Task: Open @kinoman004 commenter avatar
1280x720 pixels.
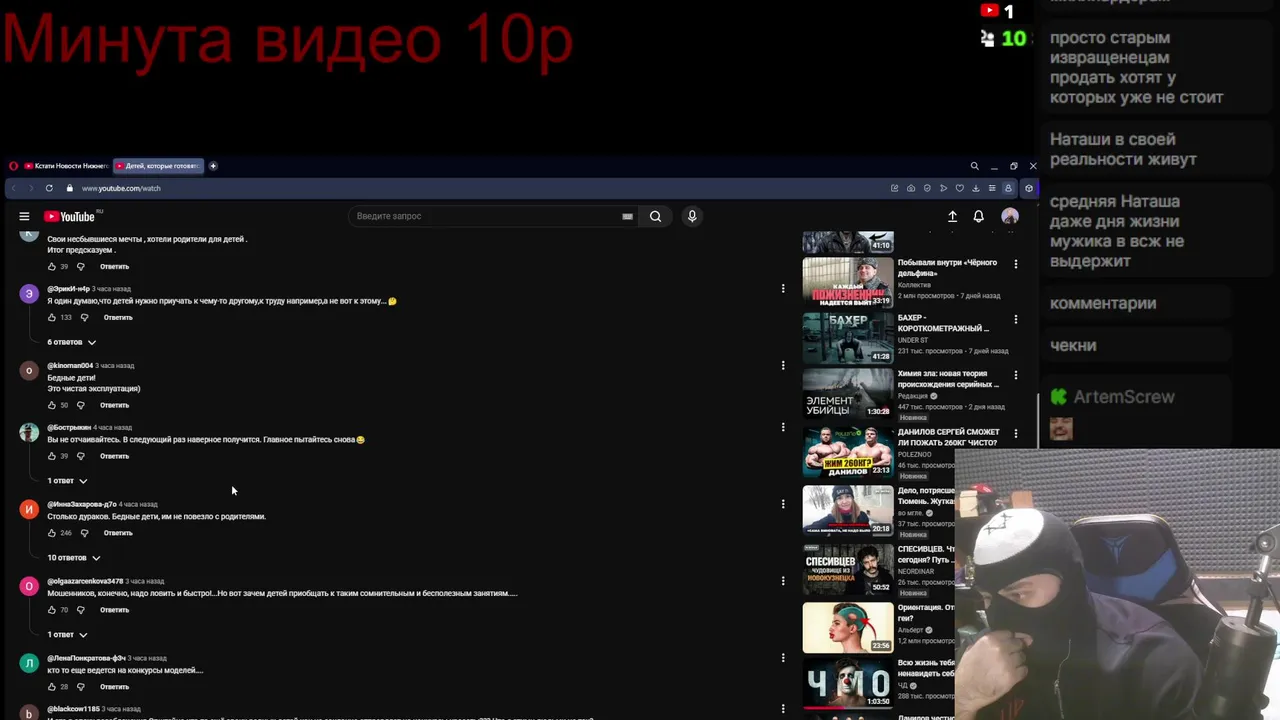Action: [29, 371]
